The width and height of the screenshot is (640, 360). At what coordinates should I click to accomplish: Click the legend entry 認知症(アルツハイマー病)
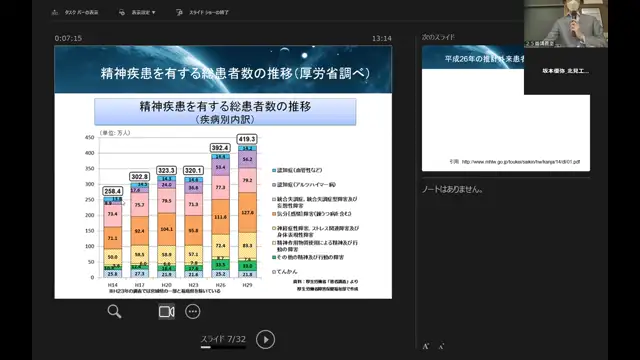tap(304, 184)
